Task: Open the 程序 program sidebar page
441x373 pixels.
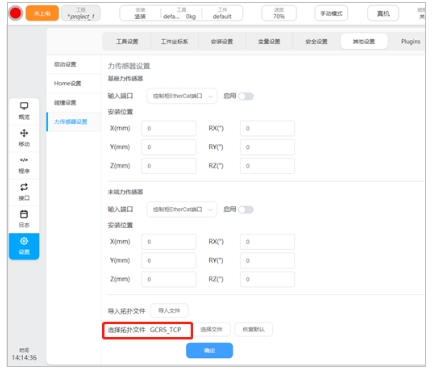Action: pyautogui.click(x=24, y=165)
